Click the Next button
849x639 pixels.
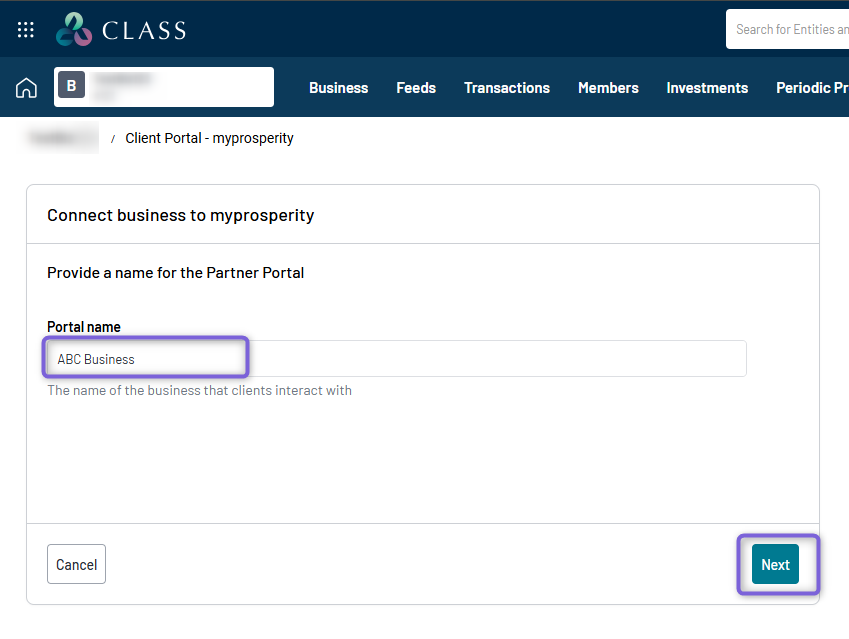click(775, 564)
